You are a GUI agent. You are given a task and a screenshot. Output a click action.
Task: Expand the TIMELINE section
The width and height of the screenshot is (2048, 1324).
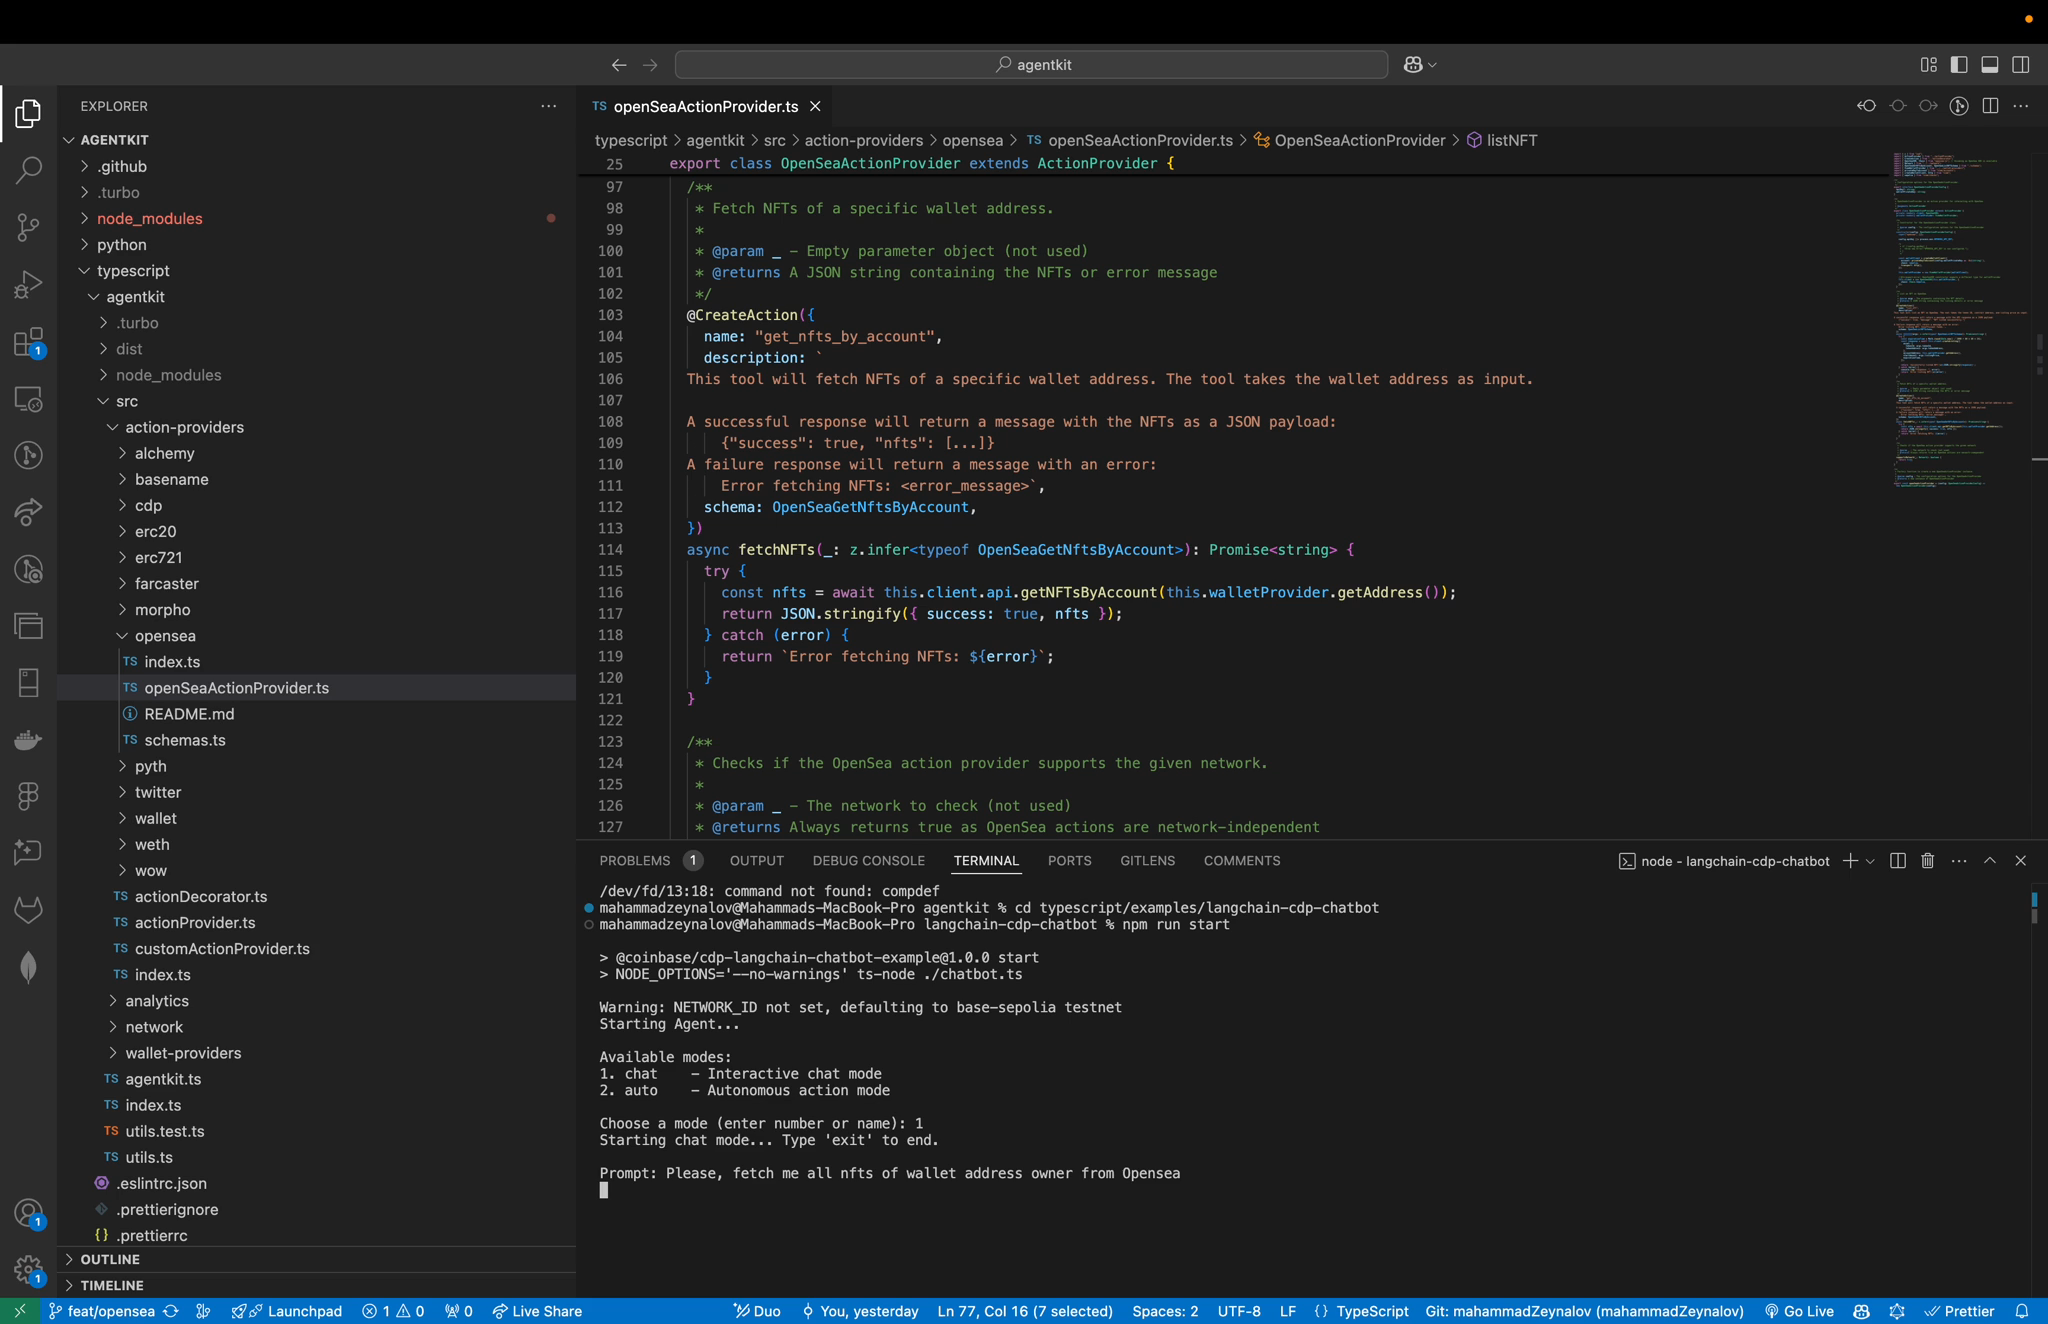[x=316, y=1285]
